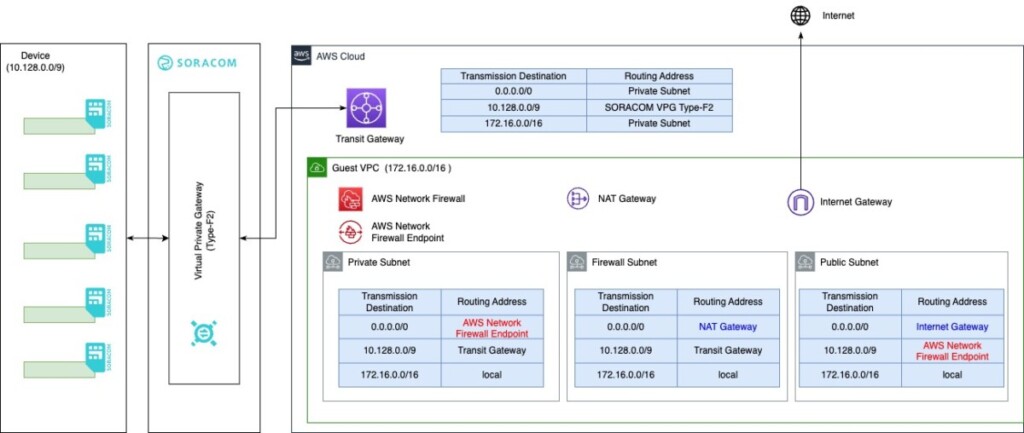Click the Internet Gateway arch icon
1024x433 pixels.
pyautogui.click(x=800, y=202)
